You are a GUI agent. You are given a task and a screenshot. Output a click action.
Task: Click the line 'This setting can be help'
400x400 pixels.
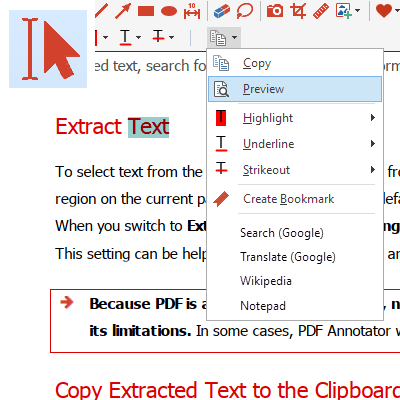(131, 254)
